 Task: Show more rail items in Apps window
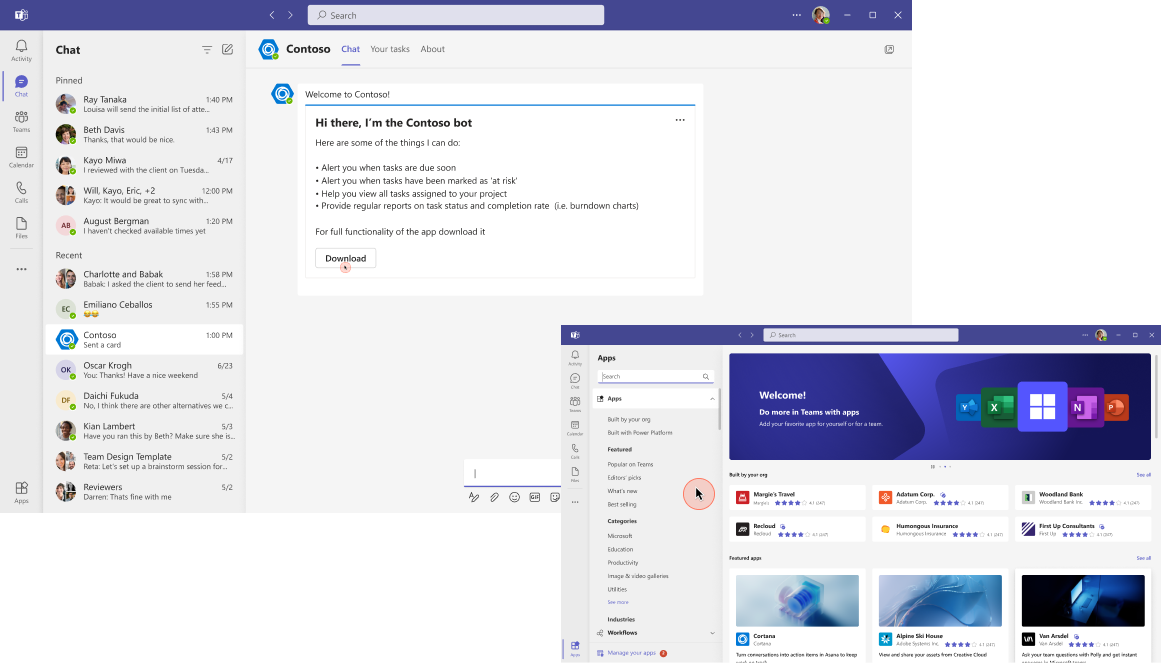coord(575,502)
